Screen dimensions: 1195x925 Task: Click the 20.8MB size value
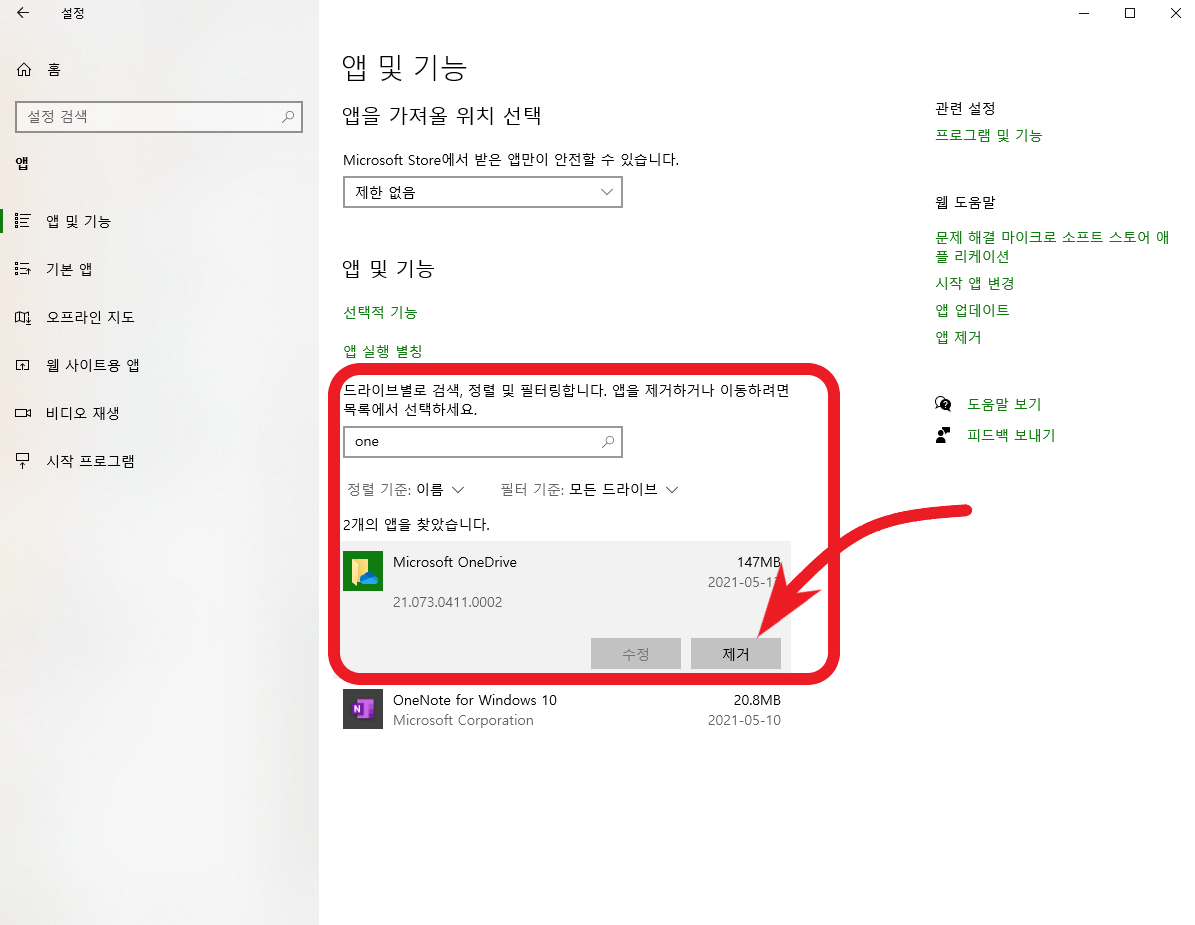757,700
